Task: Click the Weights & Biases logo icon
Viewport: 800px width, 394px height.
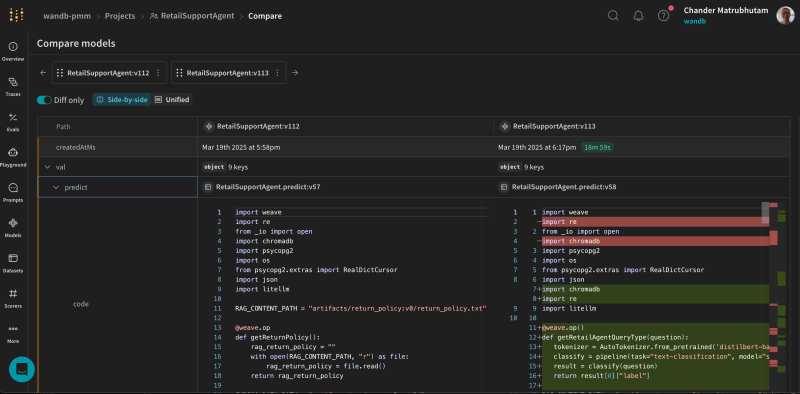Action: click(16, 15)
